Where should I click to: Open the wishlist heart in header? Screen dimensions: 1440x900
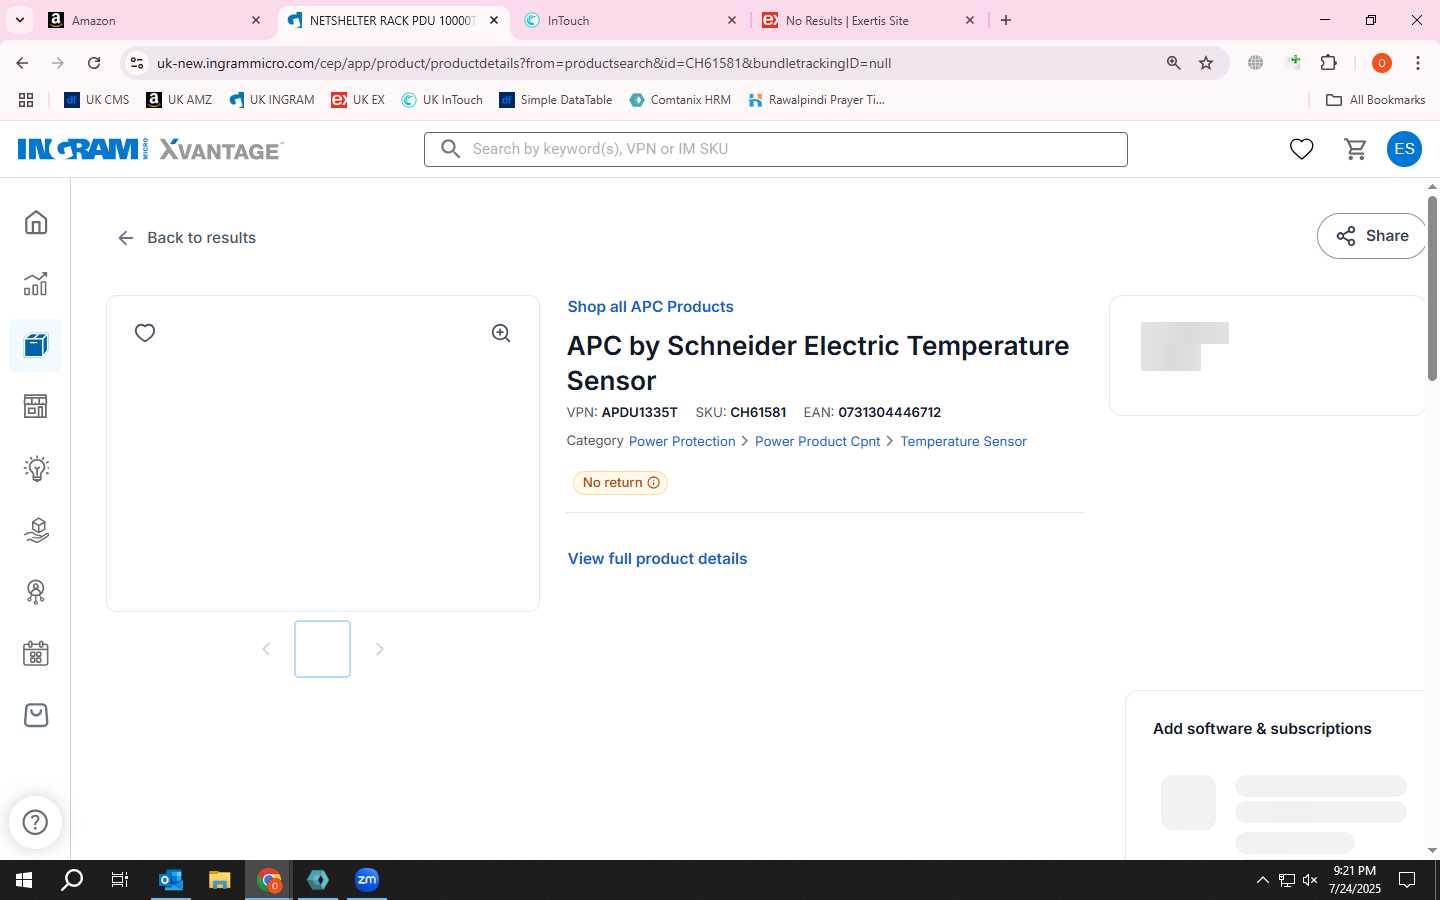pyautogui.click(x=1301, y=149)
